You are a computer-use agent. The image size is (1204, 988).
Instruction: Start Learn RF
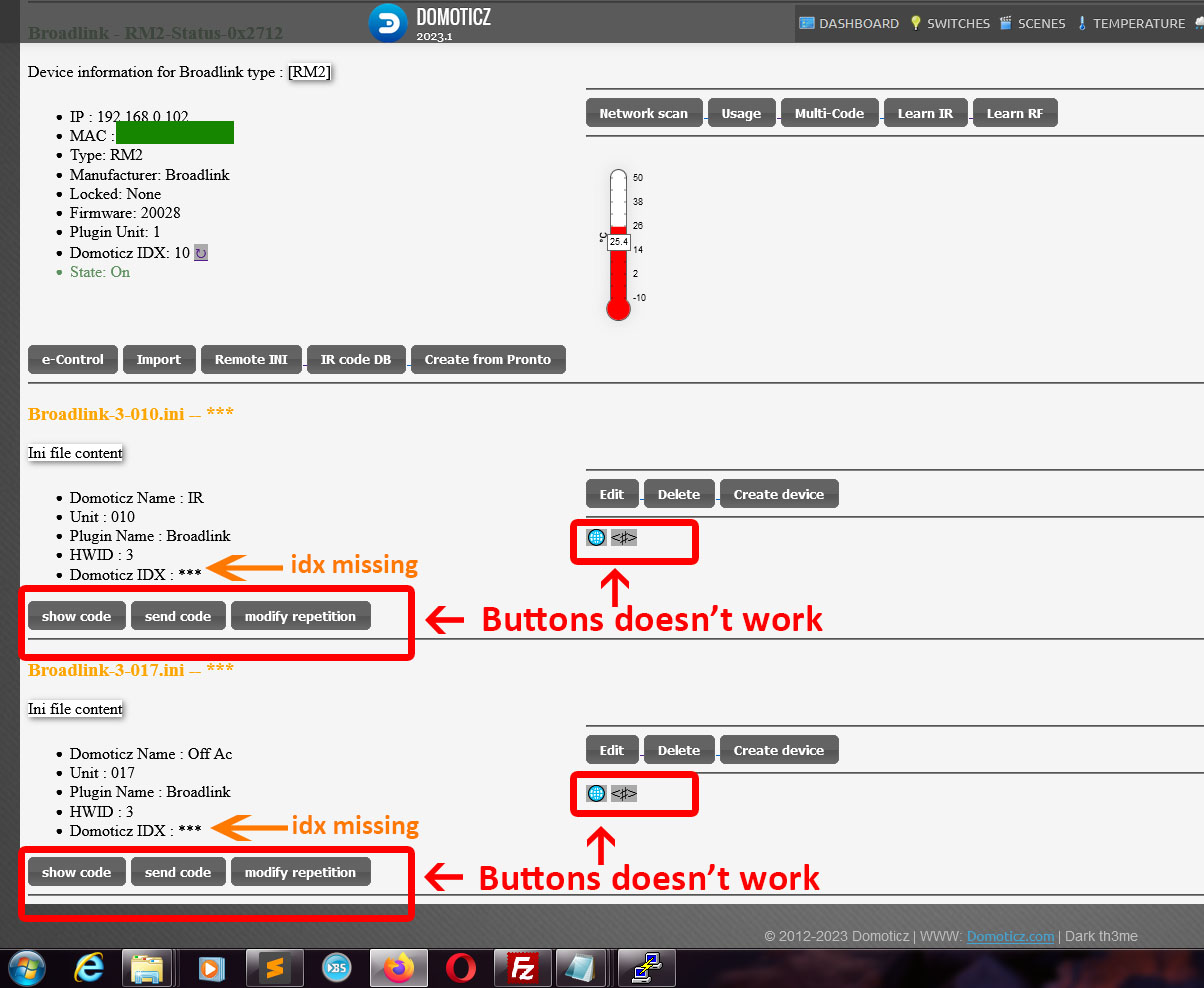pyautogui.click(x=1015, y=113)
